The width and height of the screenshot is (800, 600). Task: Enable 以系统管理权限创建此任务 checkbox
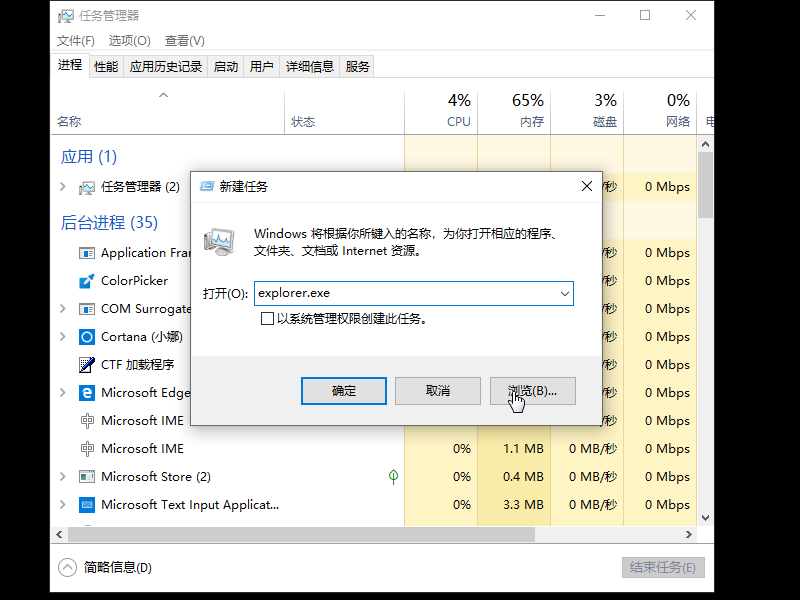[268, 318]
